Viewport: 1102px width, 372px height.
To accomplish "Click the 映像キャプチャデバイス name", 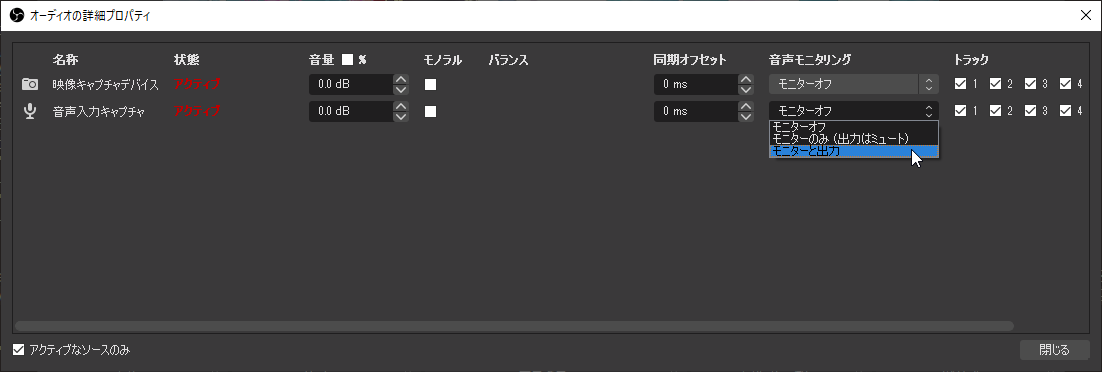I will (106, 84).
